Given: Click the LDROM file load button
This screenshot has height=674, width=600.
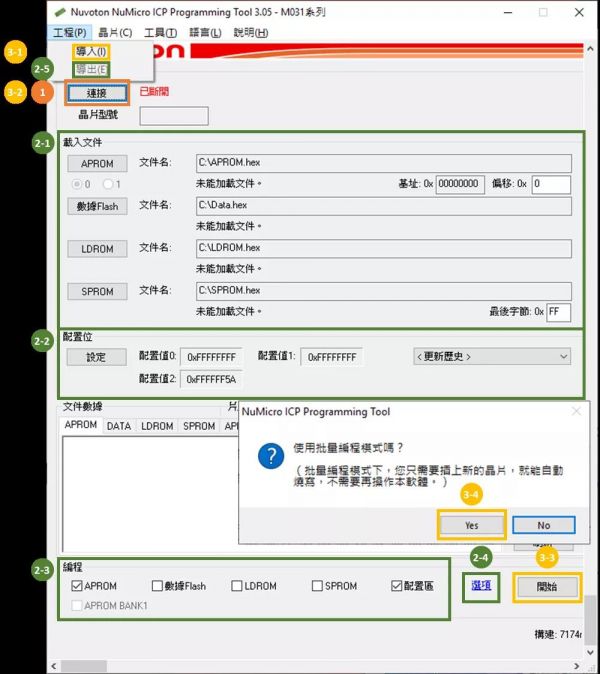Looking at the screenshot, I should click(x=97, y=248).
